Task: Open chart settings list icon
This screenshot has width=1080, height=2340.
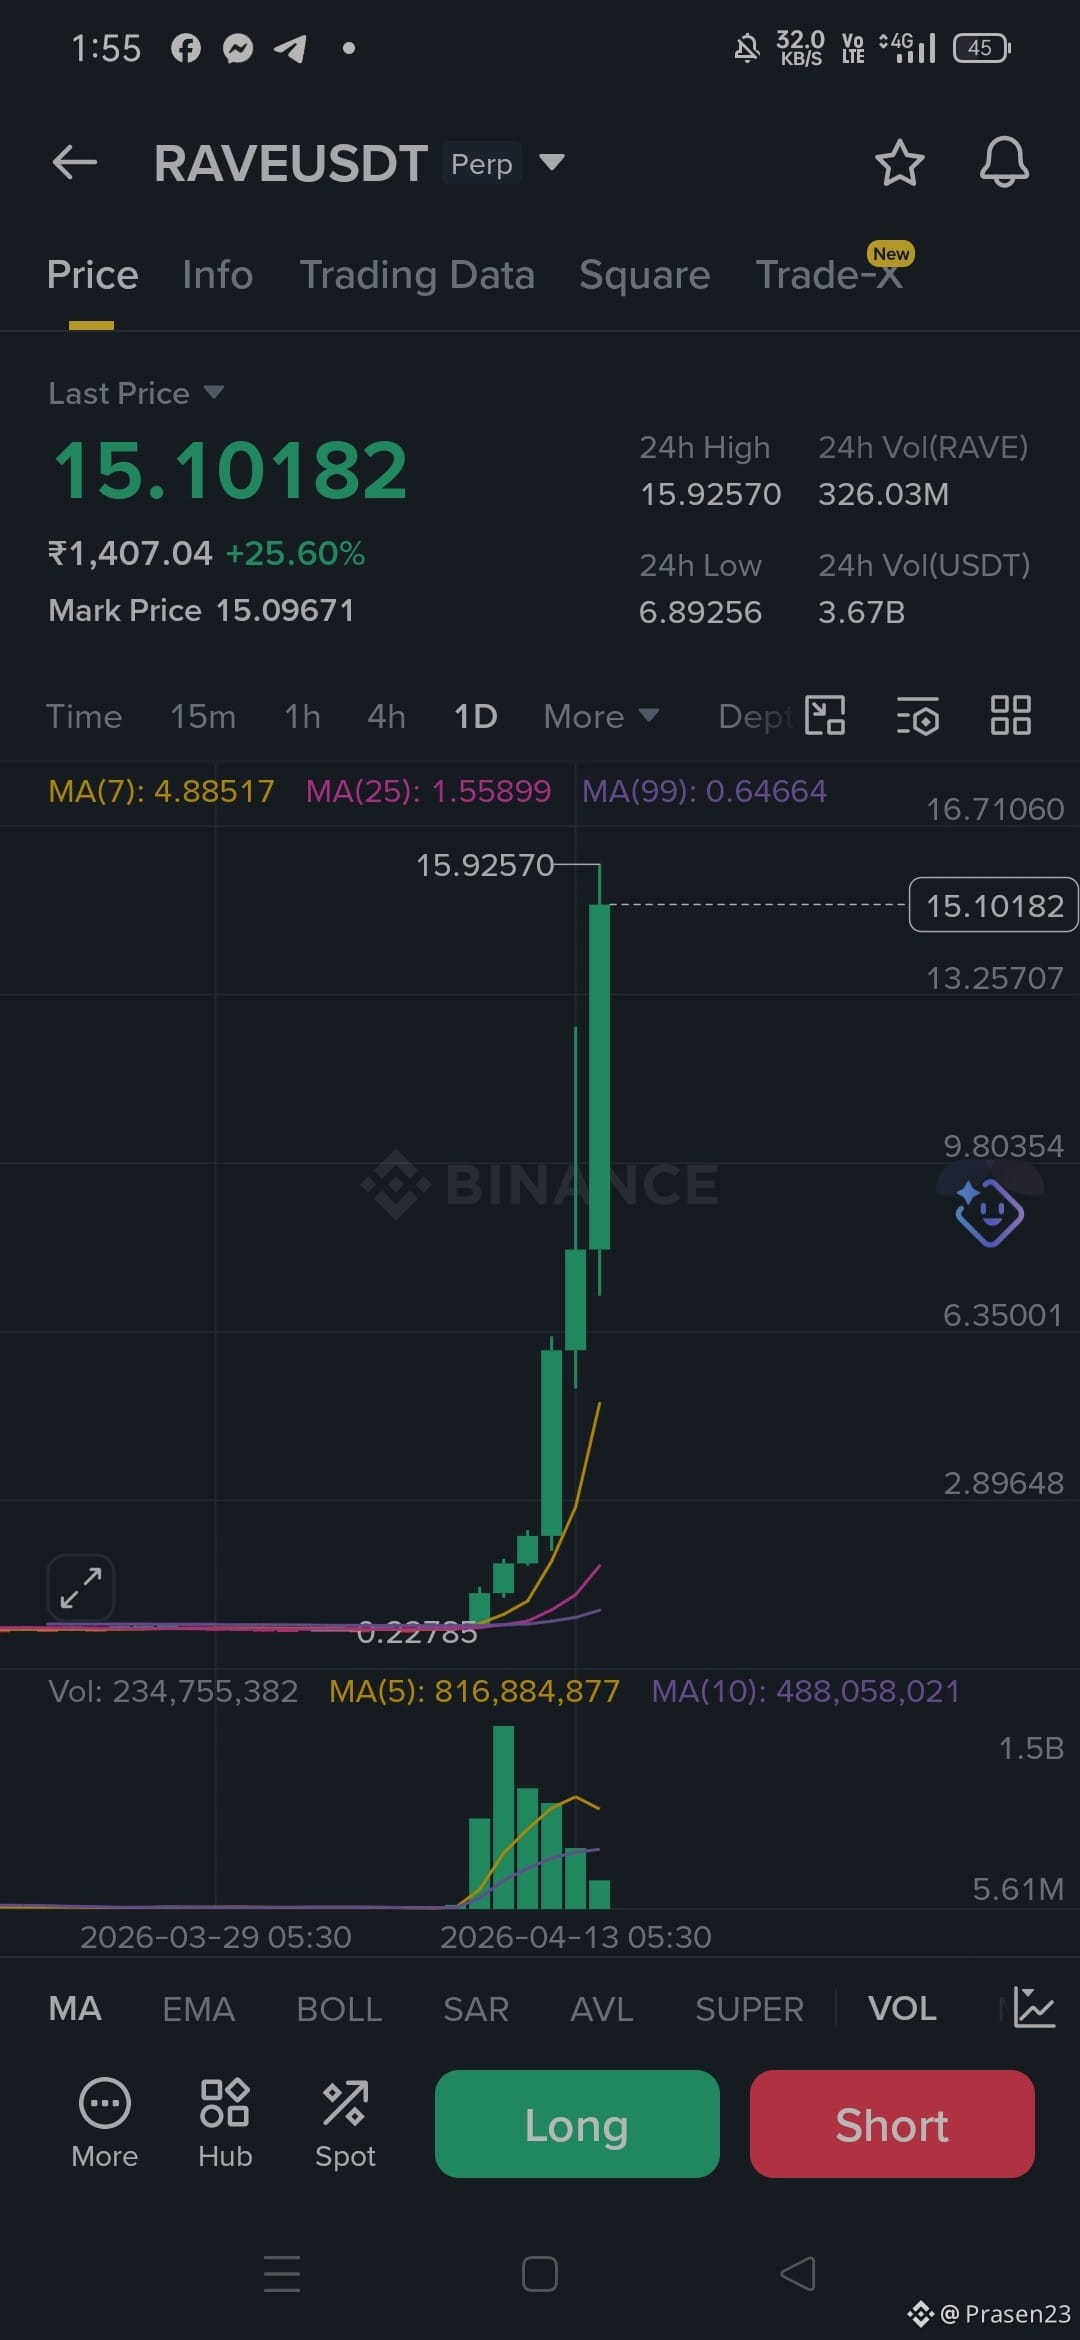Action: click(x=917, y=715)
